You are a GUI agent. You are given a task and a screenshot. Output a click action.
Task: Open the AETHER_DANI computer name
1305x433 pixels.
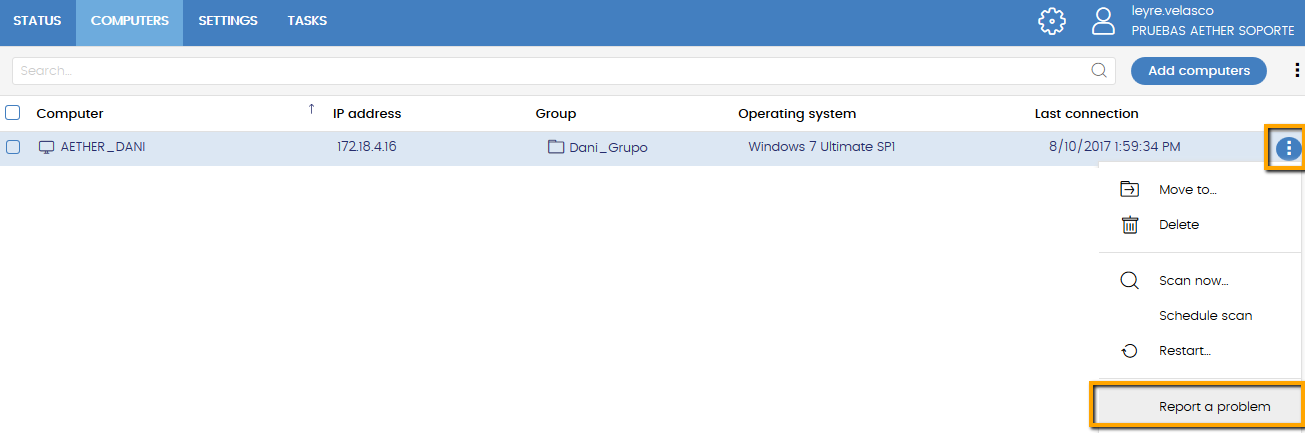[103, 147]
